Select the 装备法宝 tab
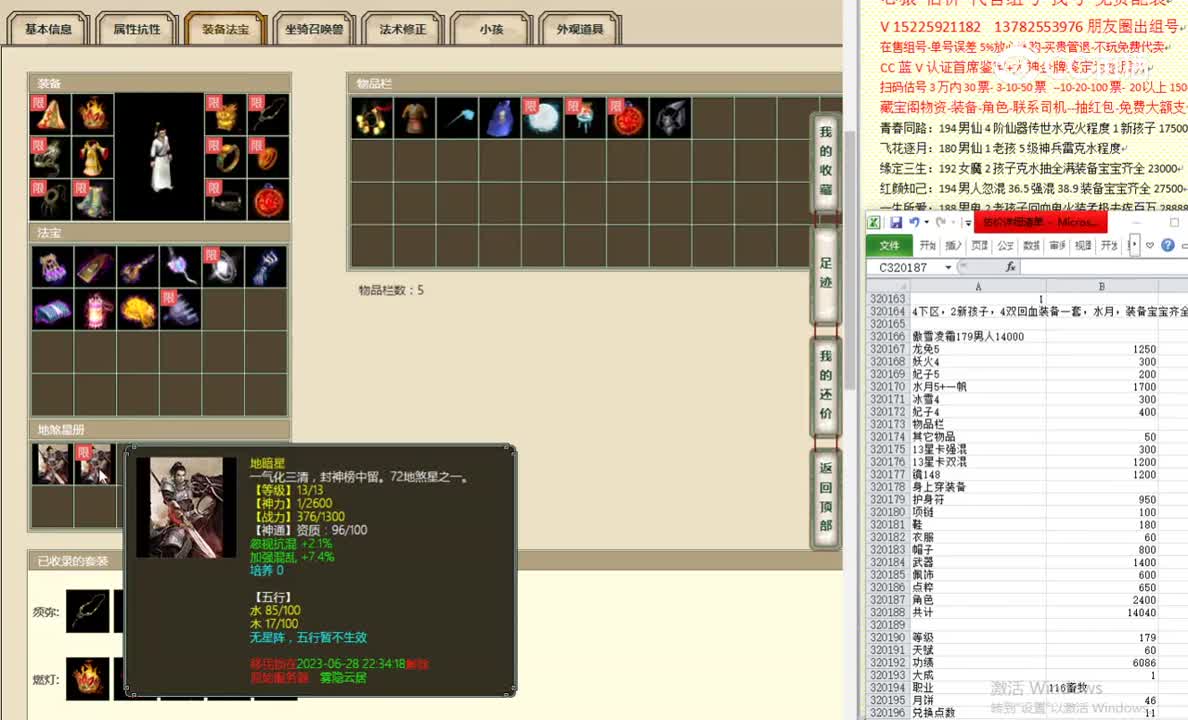This screenshot has width=1188, height=720. click(x=225, y=29)
